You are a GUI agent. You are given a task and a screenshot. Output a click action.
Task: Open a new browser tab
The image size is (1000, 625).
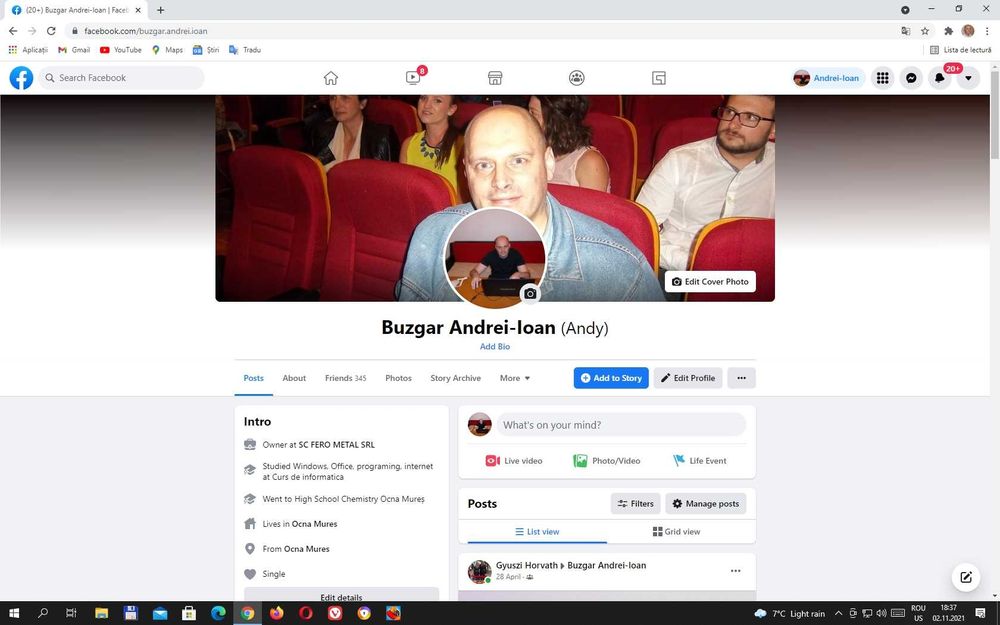161,10
